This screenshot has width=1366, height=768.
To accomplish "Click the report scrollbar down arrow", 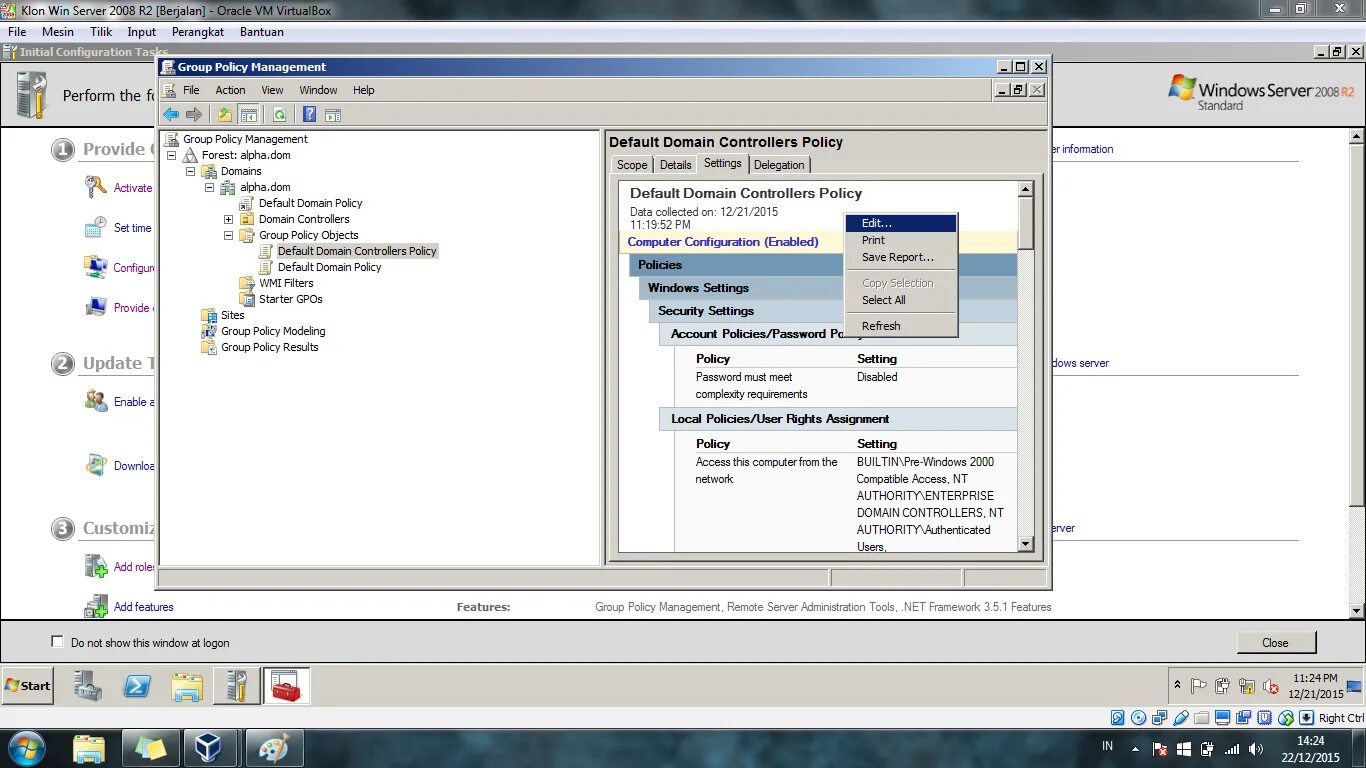I will pos(1025,544).
